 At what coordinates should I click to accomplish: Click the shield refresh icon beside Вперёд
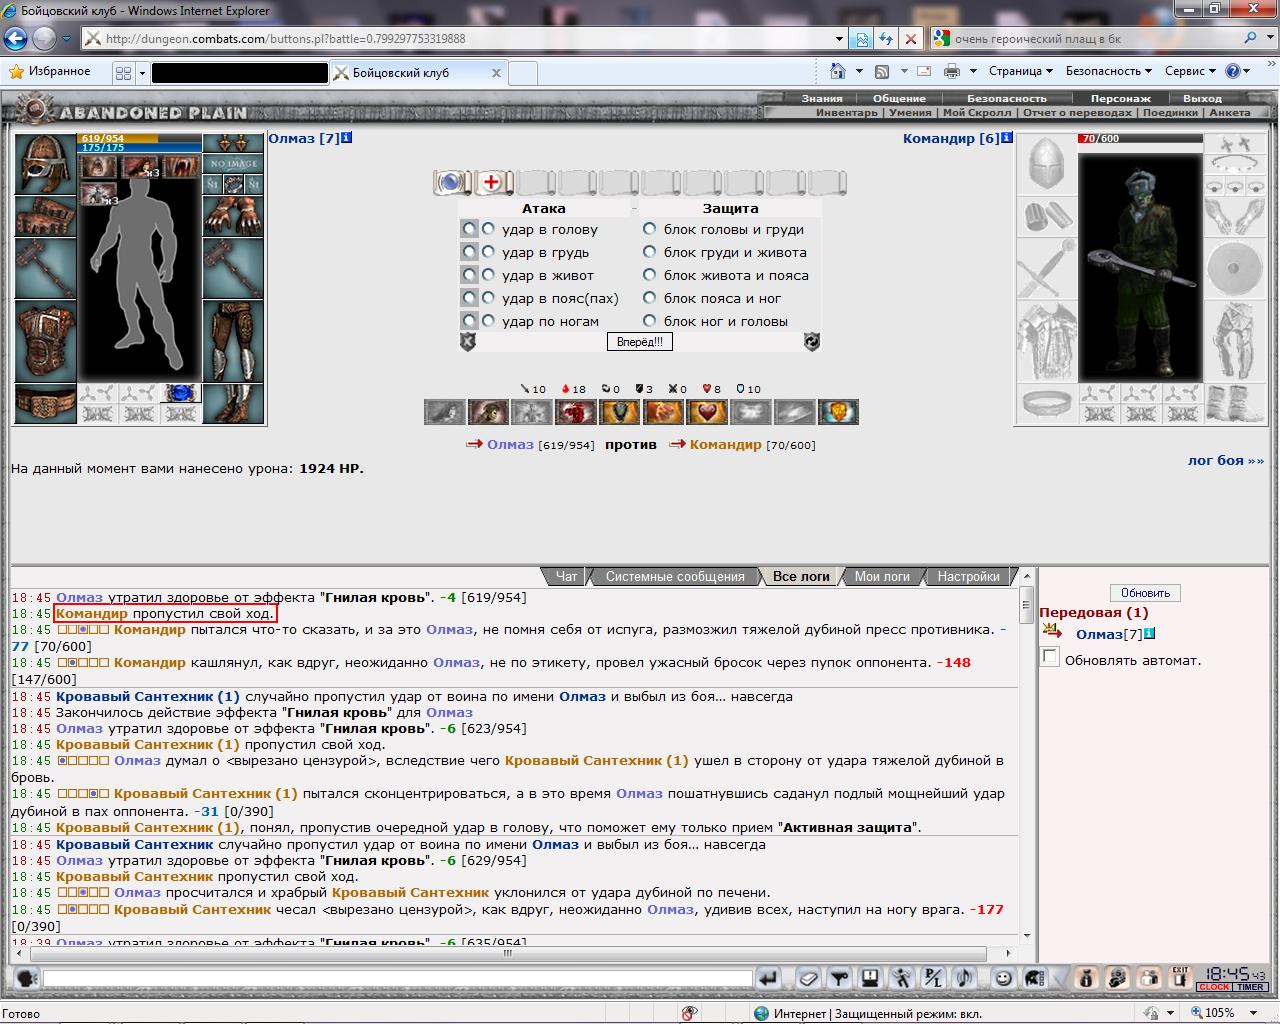(x=811, y=342)
